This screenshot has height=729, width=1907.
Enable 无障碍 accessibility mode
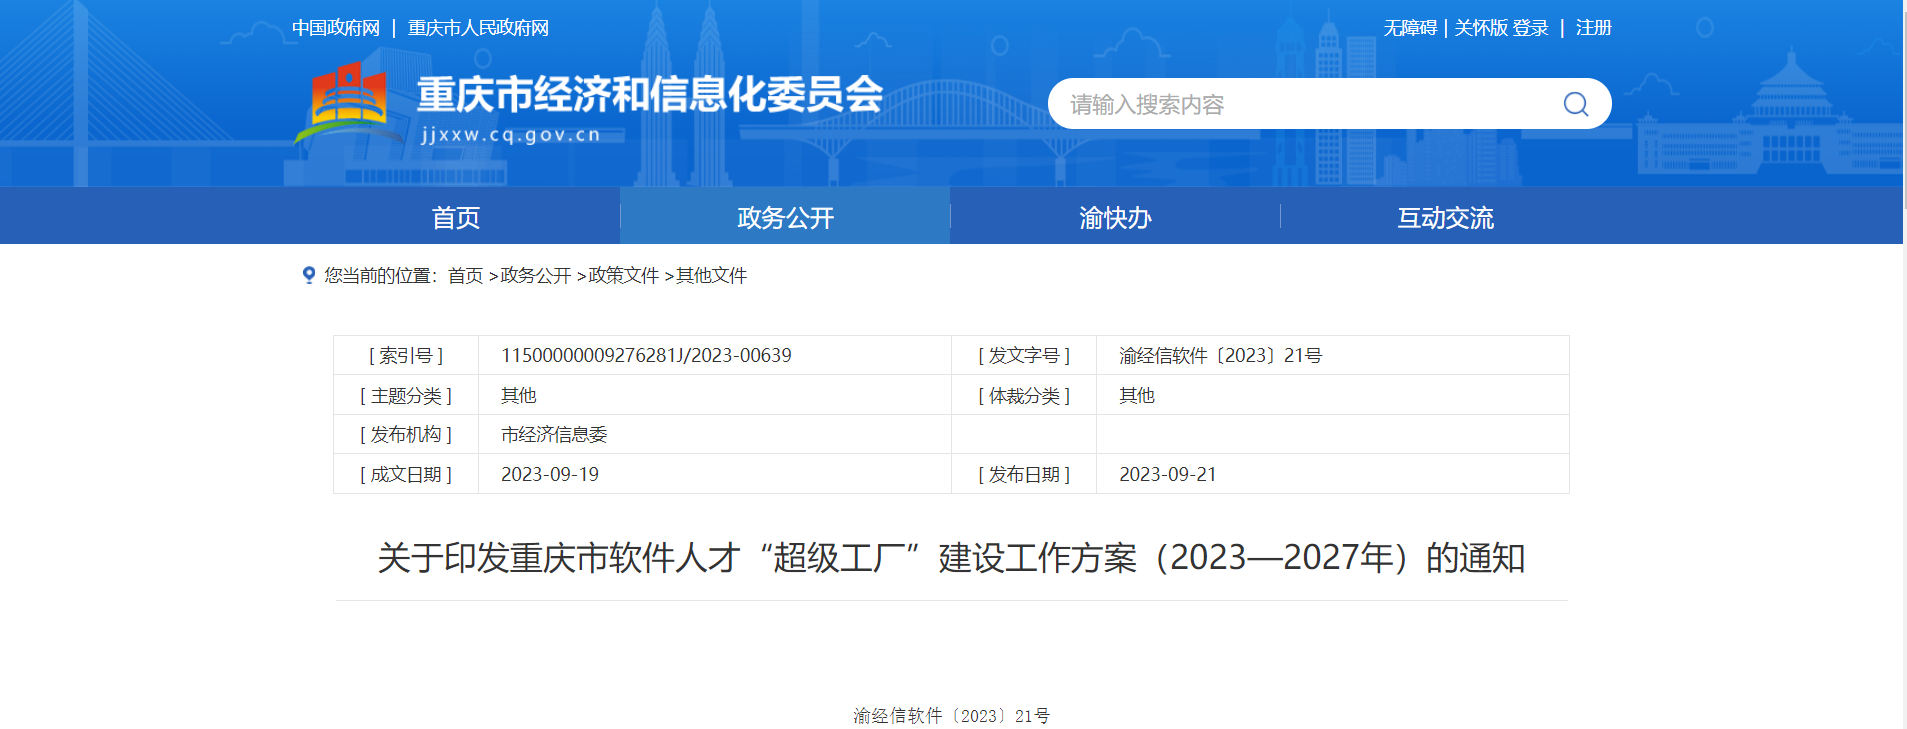pos(1409,28)
